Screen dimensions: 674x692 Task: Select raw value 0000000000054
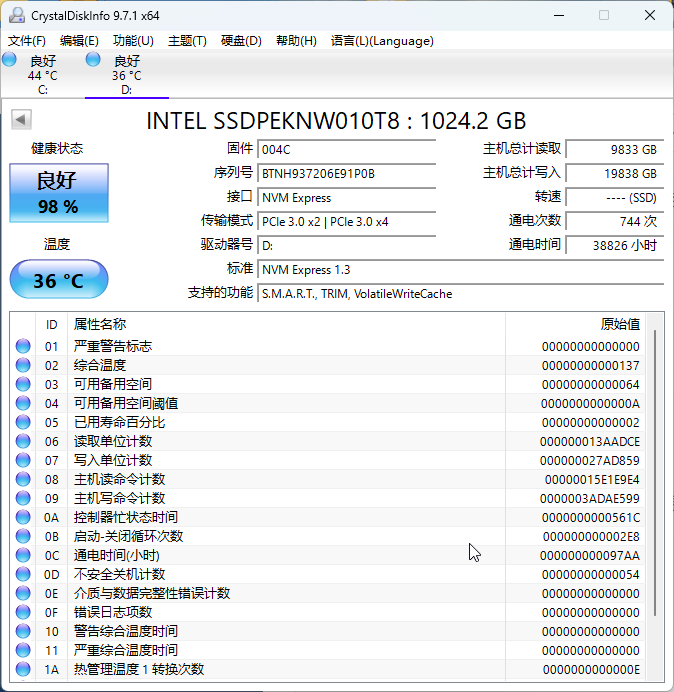coord(591,574)
